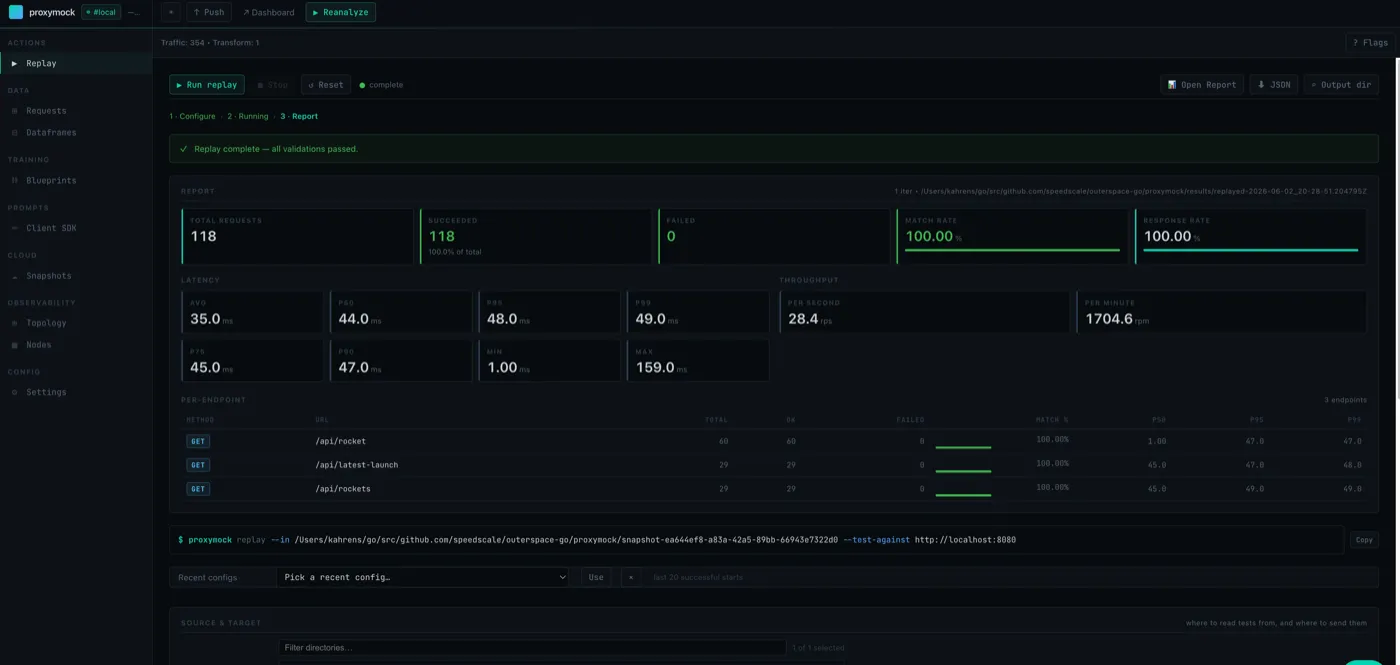The height and width of the screenshot is (665, 1400).
Task: Click the P99 latency 49.0 ms card
Action: 697,312
